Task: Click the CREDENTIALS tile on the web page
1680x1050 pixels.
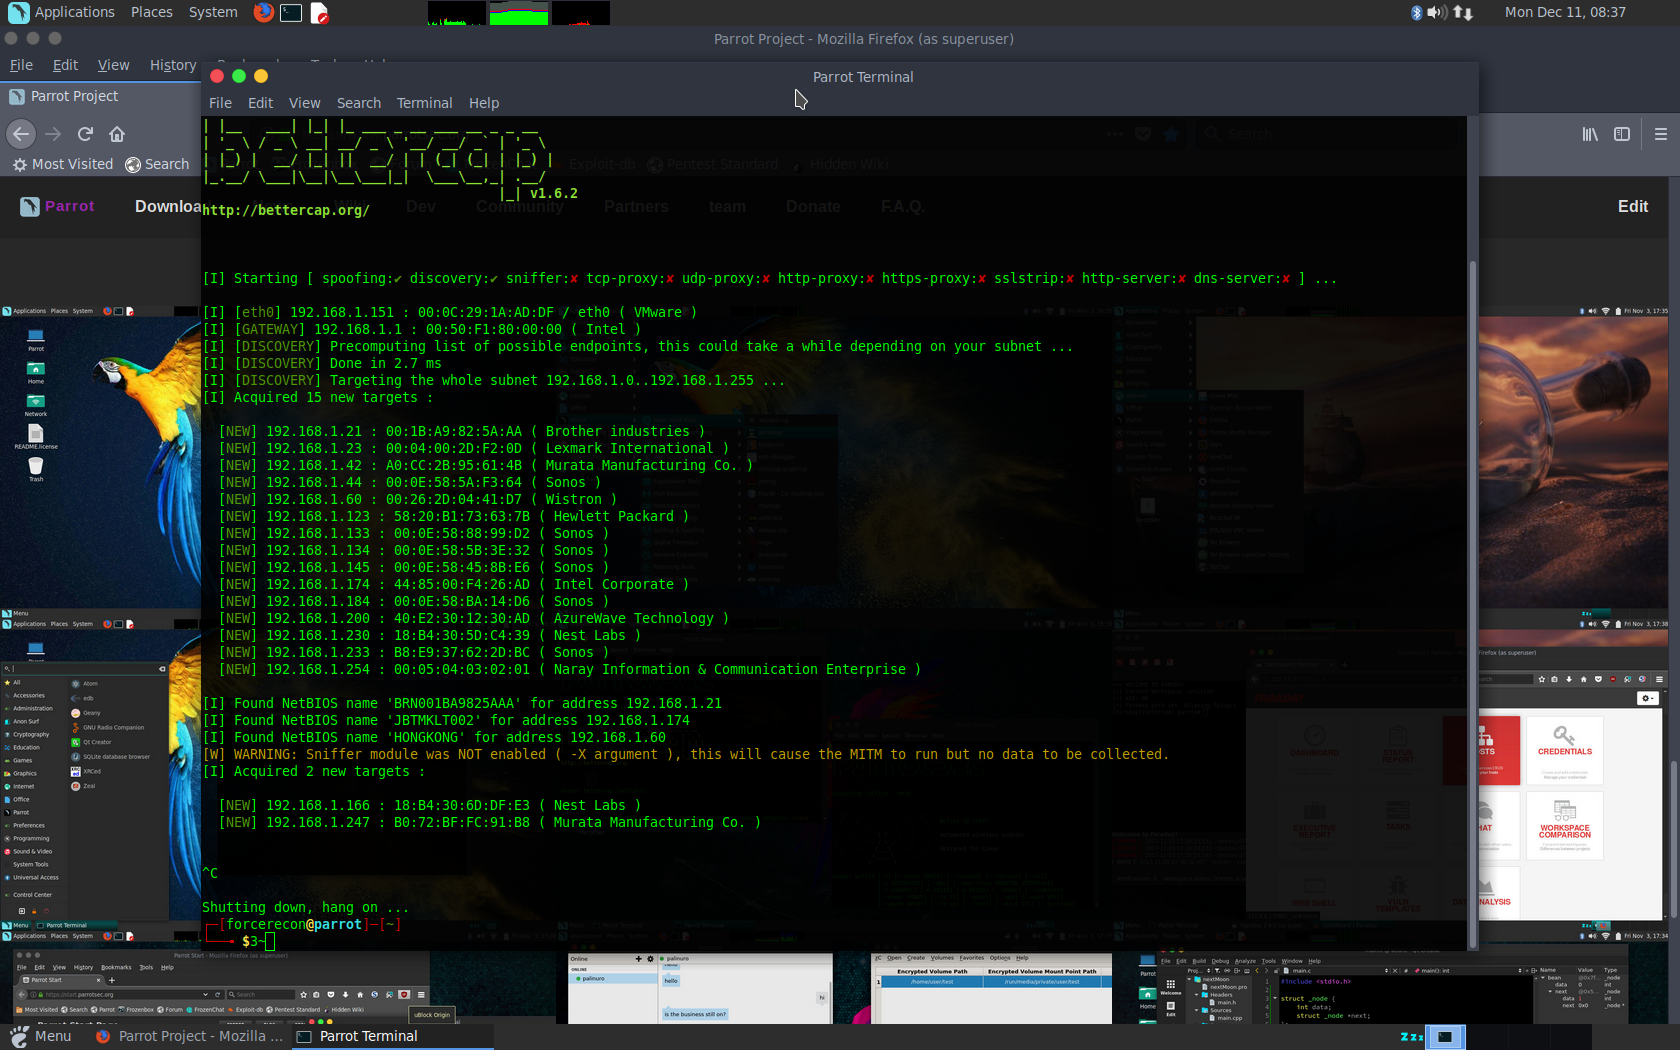Action: [x=1564, y=750]
